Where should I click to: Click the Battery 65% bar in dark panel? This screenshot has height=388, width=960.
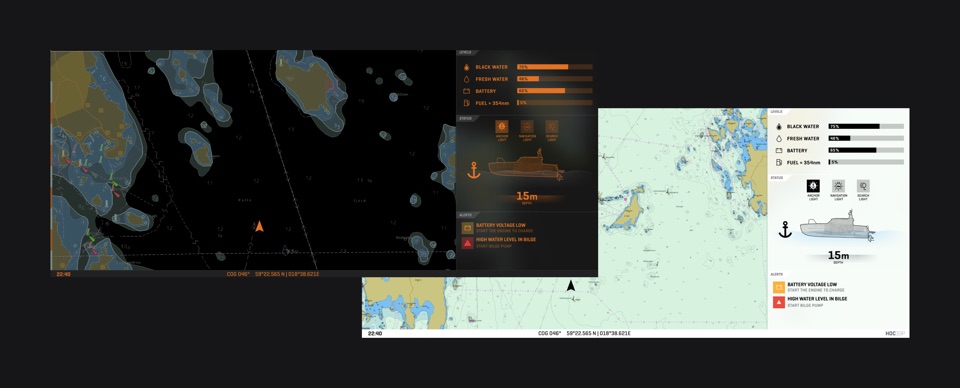[x=555, y=91]
